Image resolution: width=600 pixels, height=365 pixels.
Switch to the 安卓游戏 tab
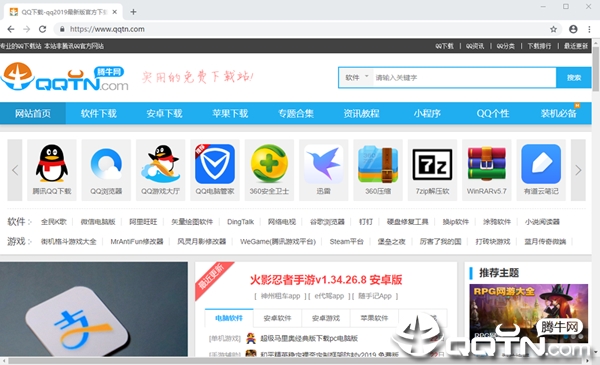click(326, 318)
